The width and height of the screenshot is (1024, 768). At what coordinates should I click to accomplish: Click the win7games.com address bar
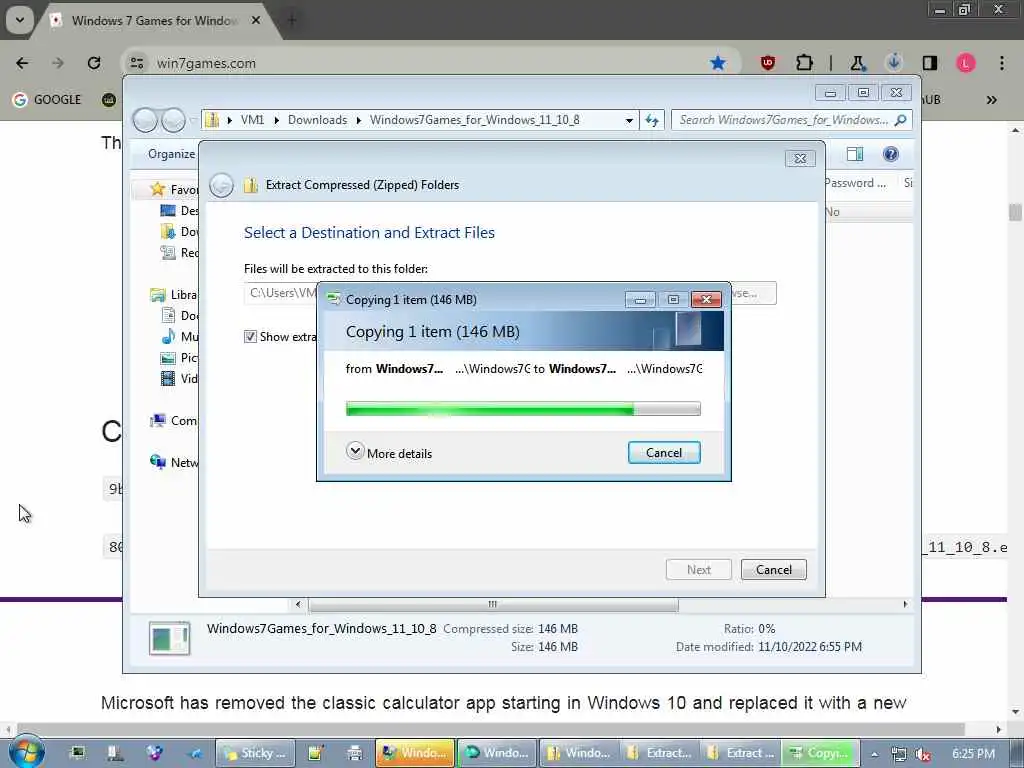(x=418, y=63)
